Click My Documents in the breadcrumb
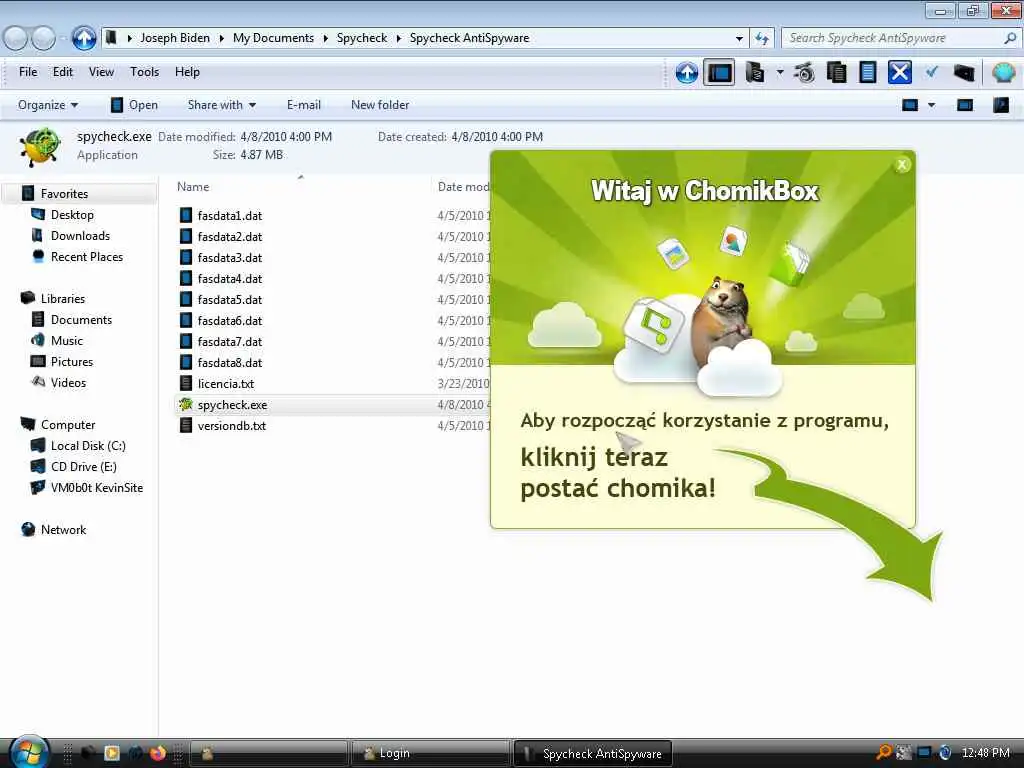Image resolution: width=1024 pixels, height=768 pixels. point(273,38)
